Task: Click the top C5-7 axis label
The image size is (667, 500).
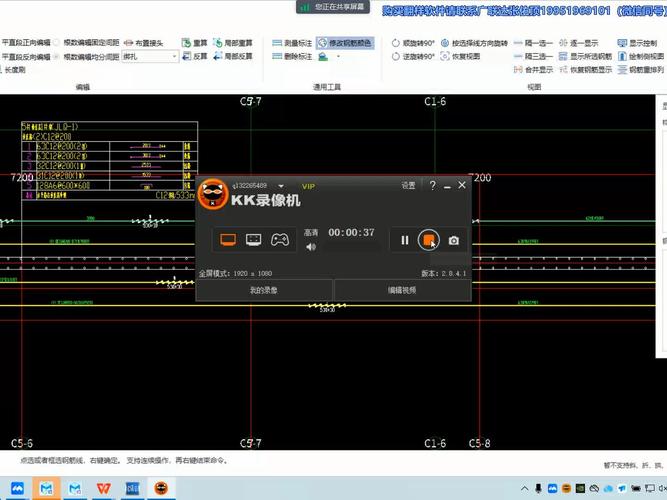Action: pos(251,101)
